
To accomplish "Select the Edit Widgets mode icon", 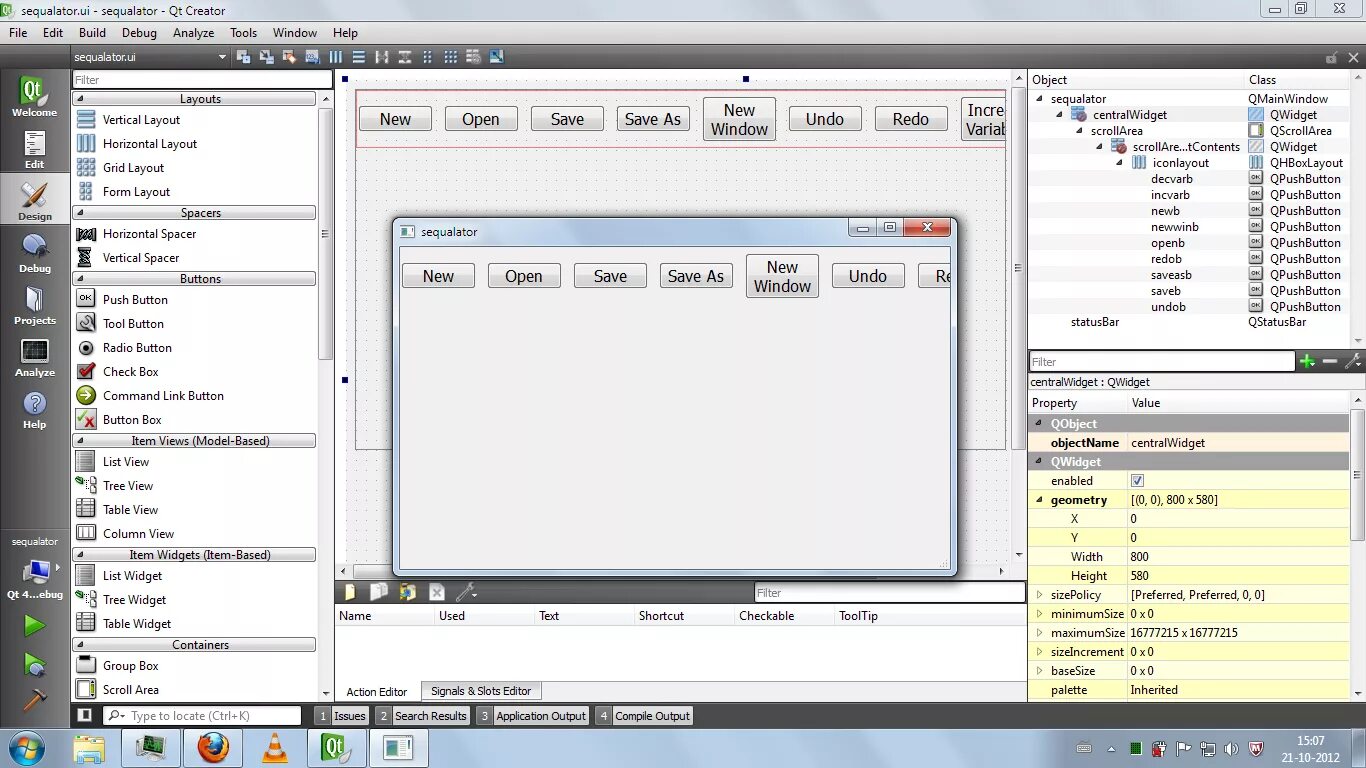I will click(243, 57).
